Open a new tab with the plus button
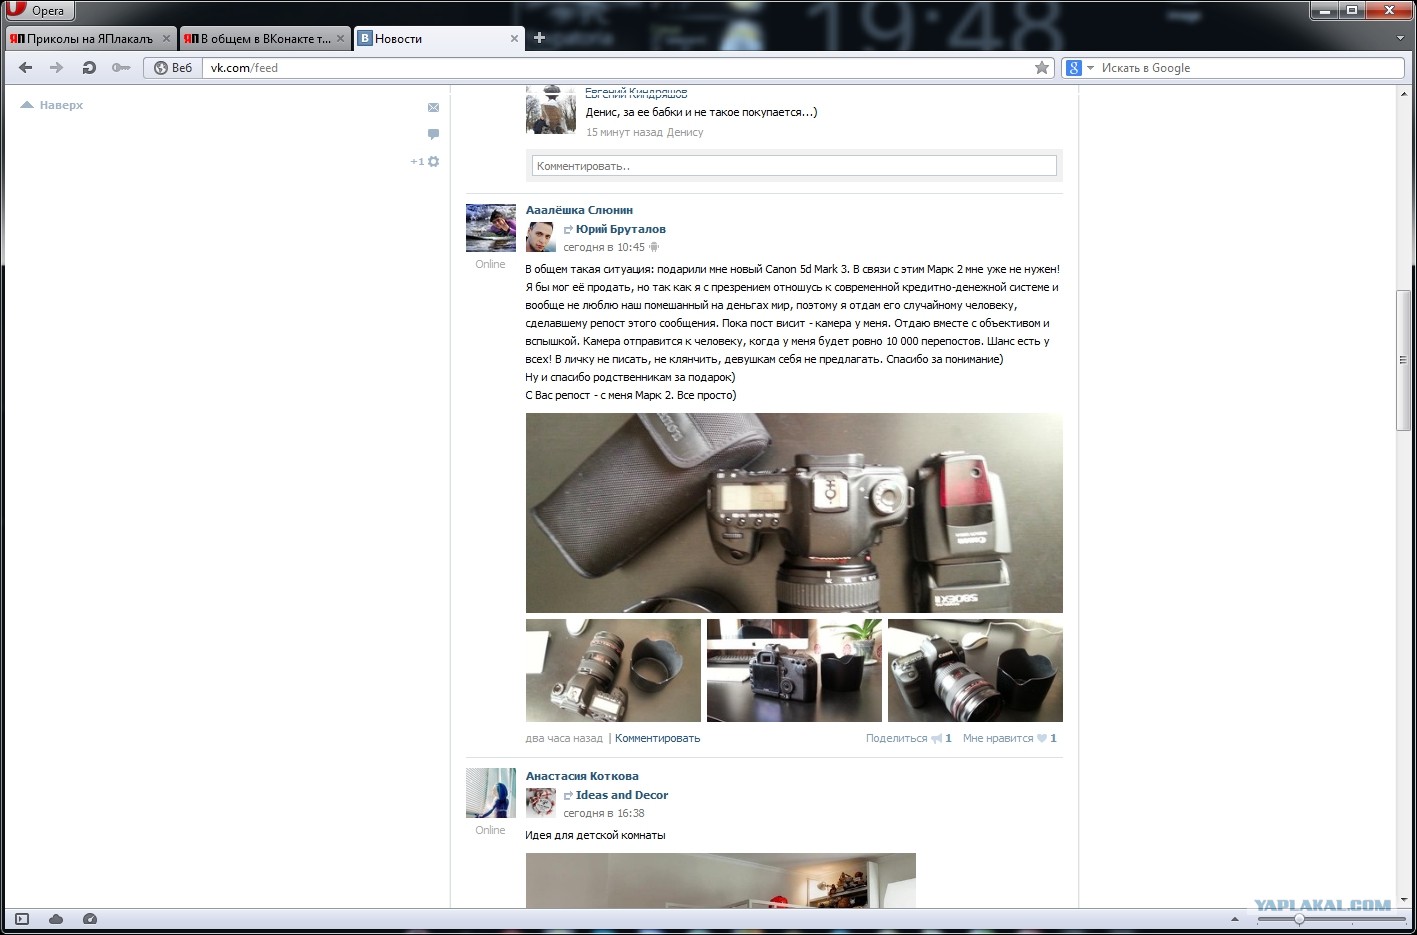The width and height of the screenshot is (1417, 935). click(x=539, y=38)
